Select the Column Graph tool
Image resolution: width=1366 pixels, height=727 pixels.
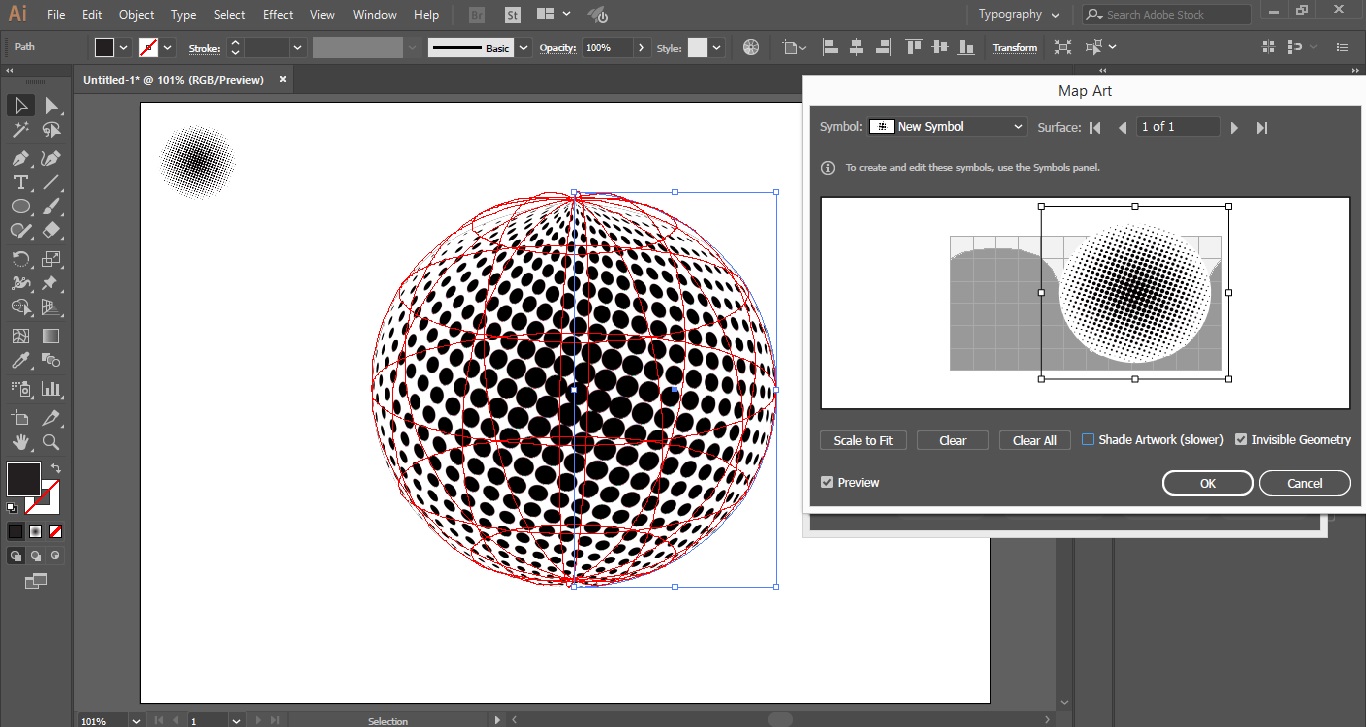click(x=51, y=389)
